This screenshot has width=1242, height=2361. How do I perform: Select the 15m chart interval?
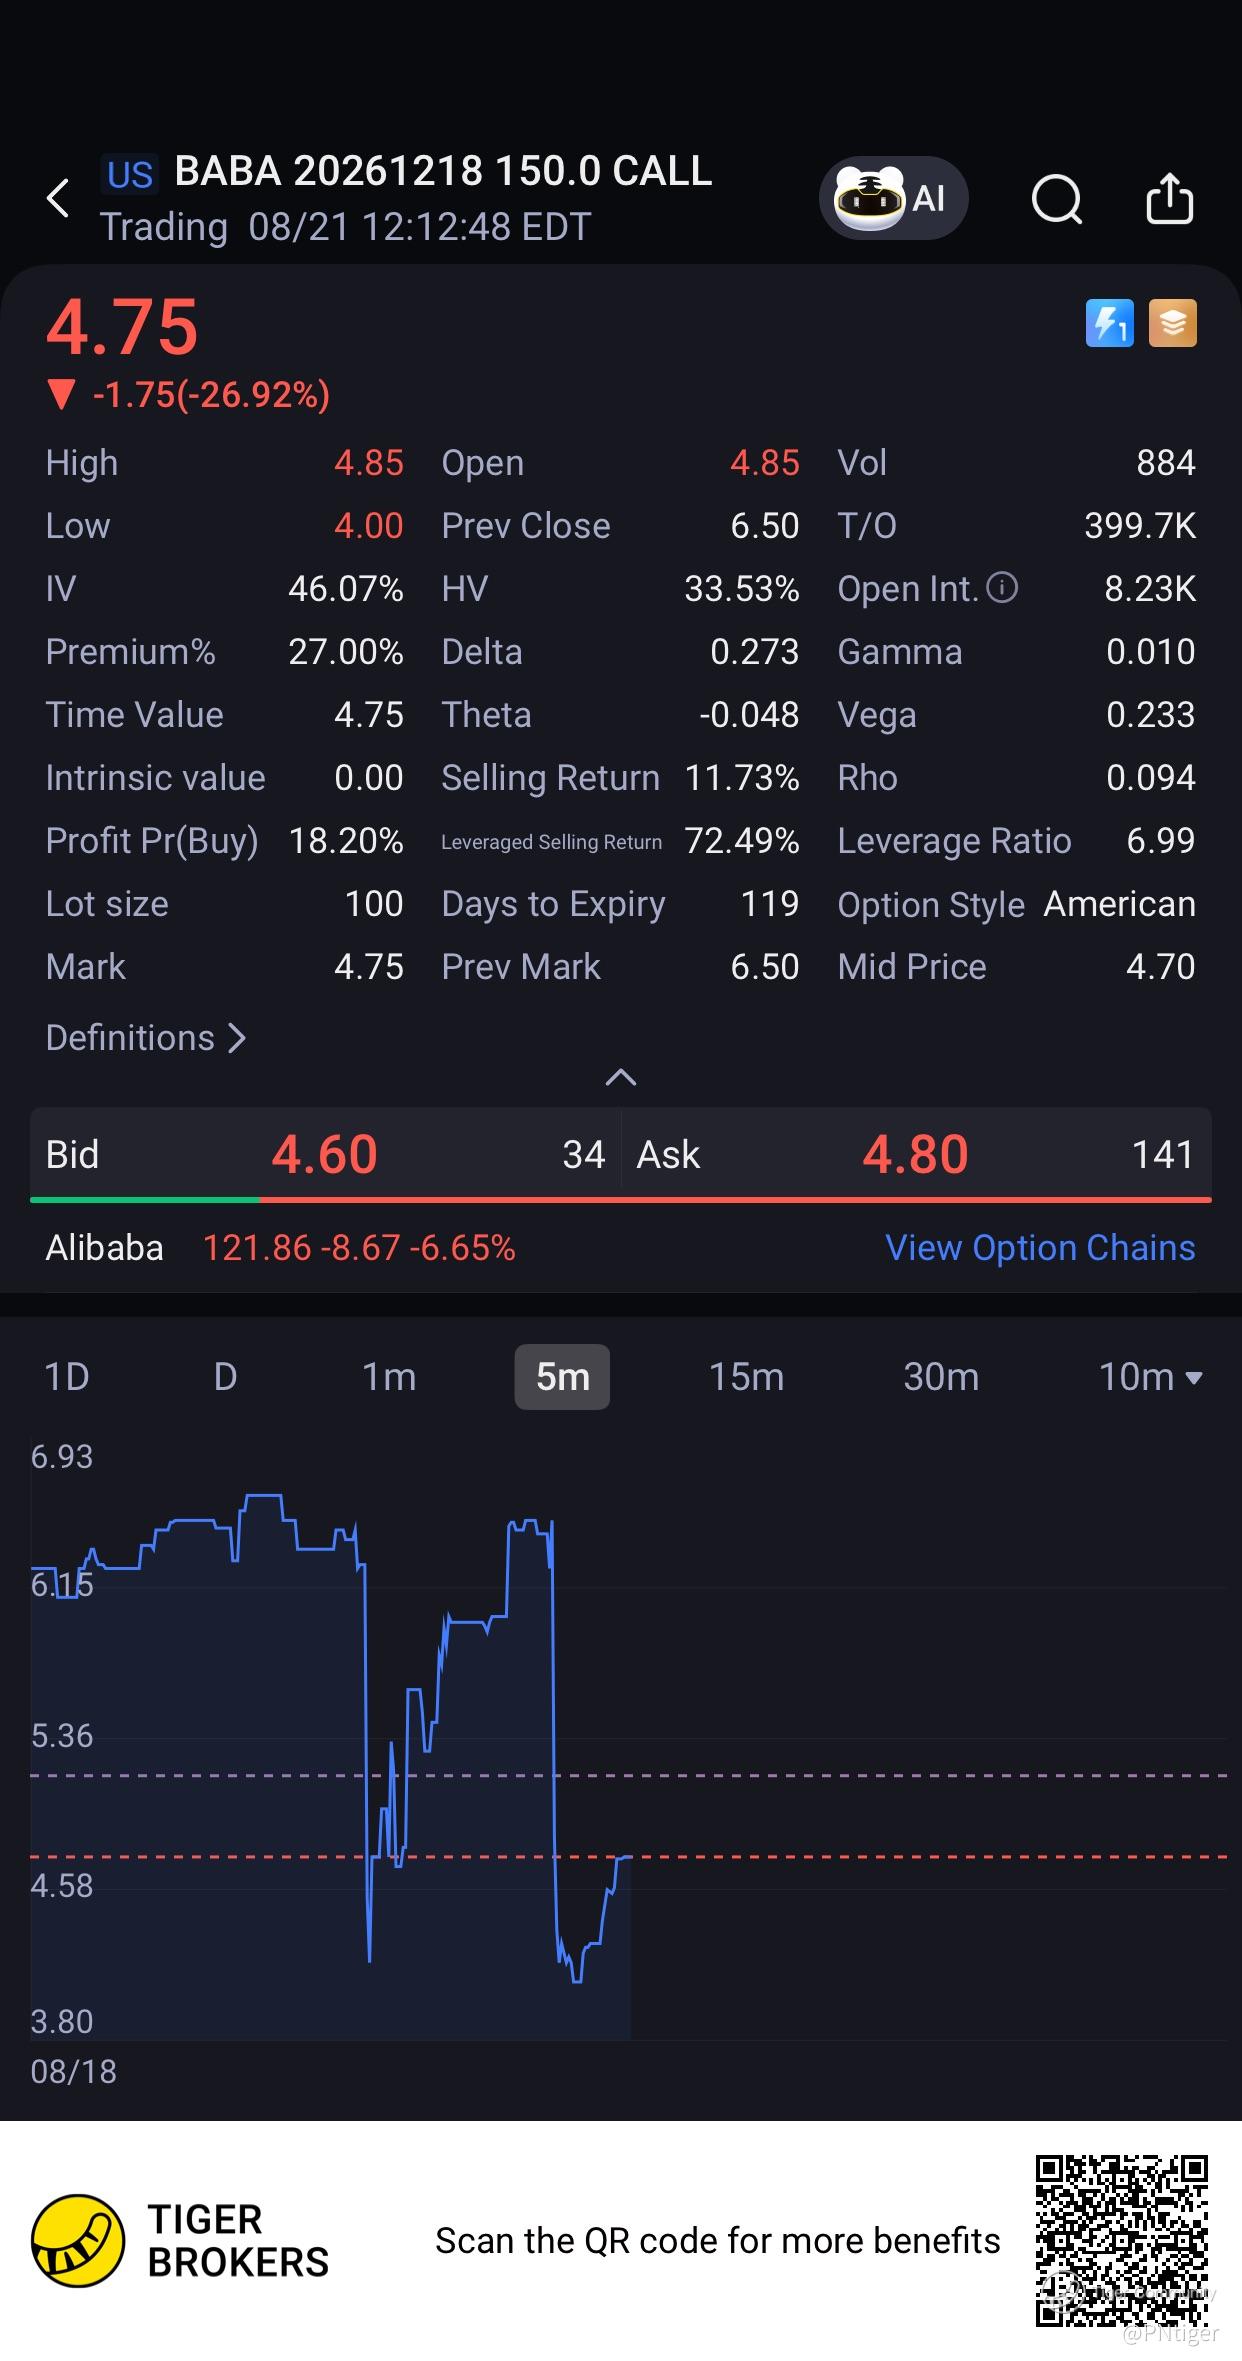[x=746, y=1377]
